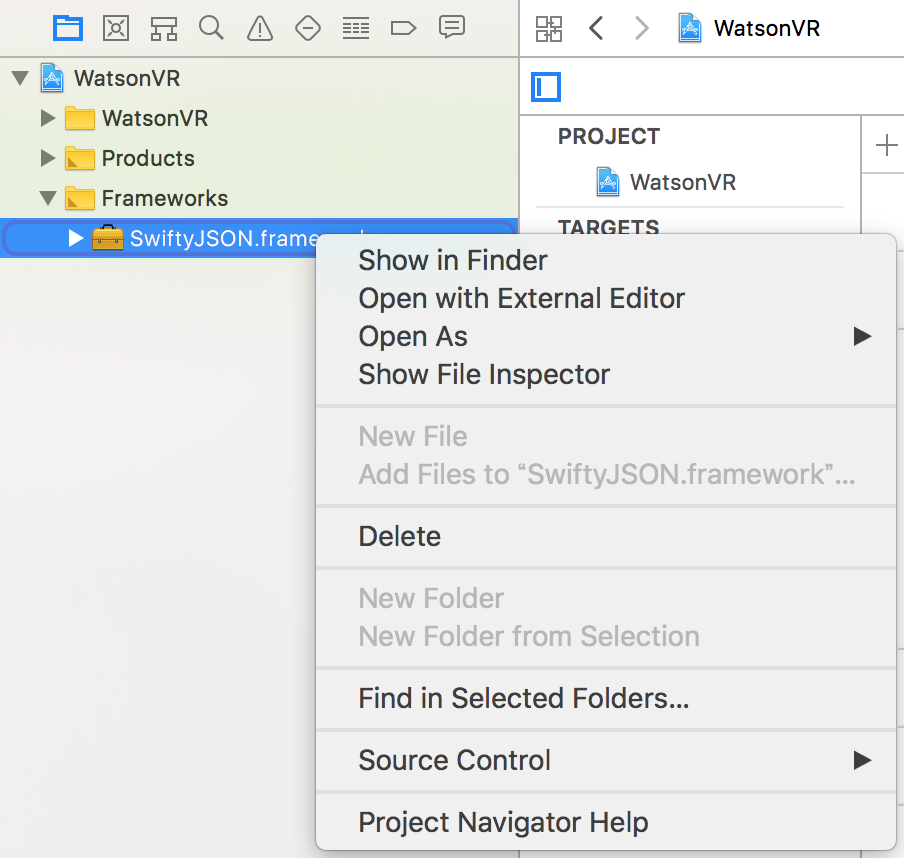Open the Project navigator tab
Screen dimensions: 904x858
(68, 28)
